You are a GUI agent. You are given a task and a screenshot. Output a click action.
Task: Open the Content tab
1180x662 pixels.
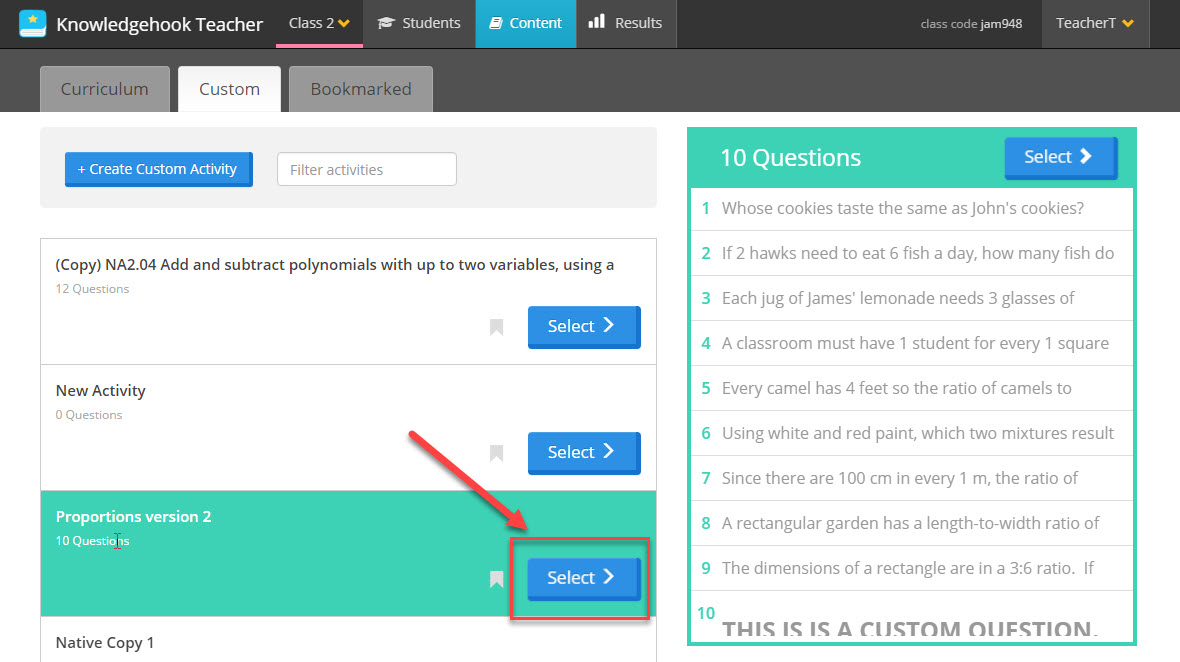(x=526, y=23)
